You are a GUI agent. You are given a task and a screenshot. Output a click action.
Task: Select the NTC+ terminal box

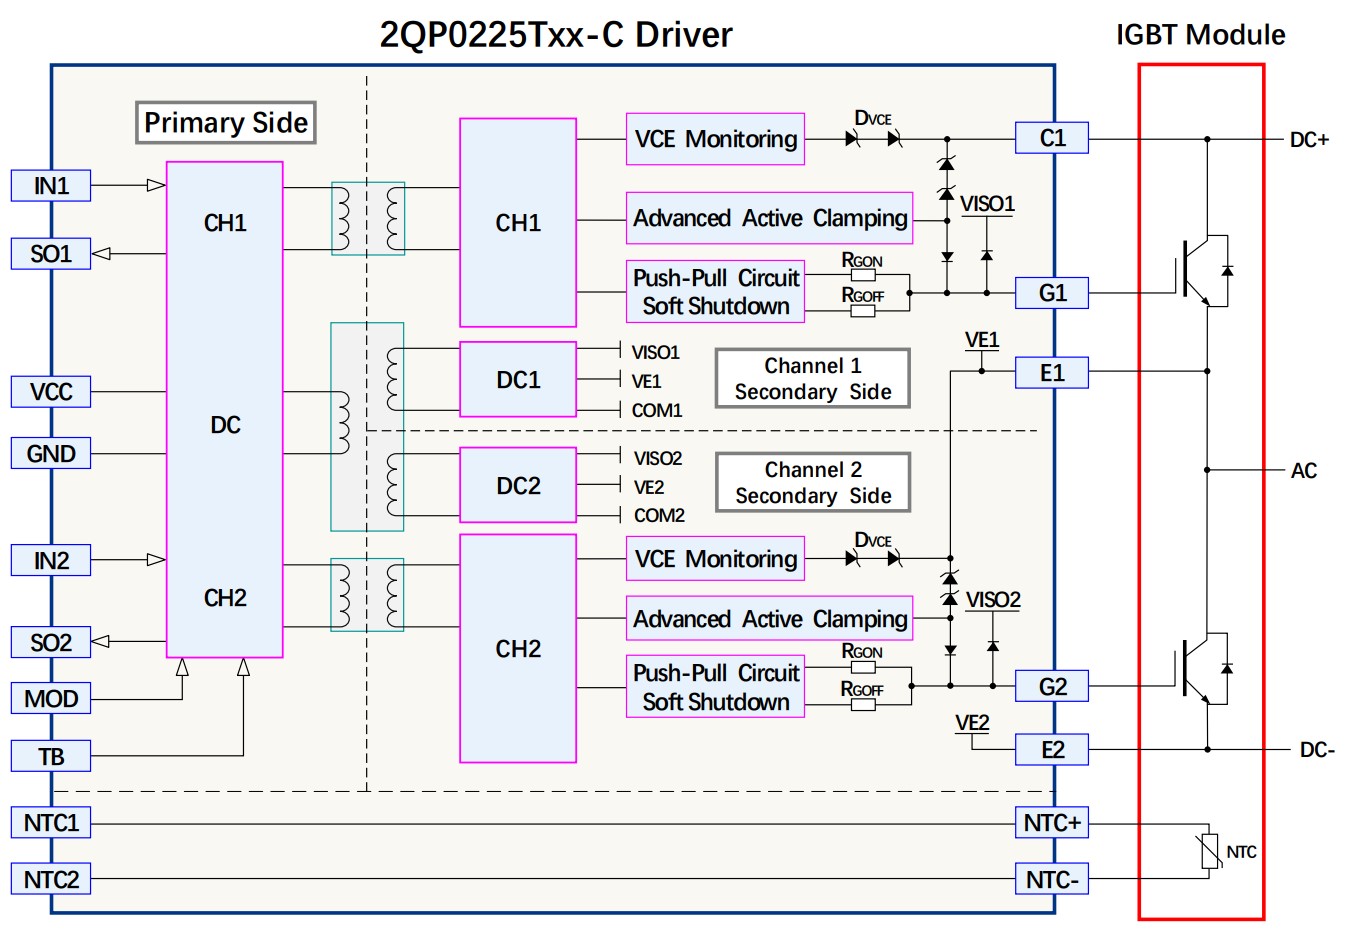click(x=1052, y=823)
